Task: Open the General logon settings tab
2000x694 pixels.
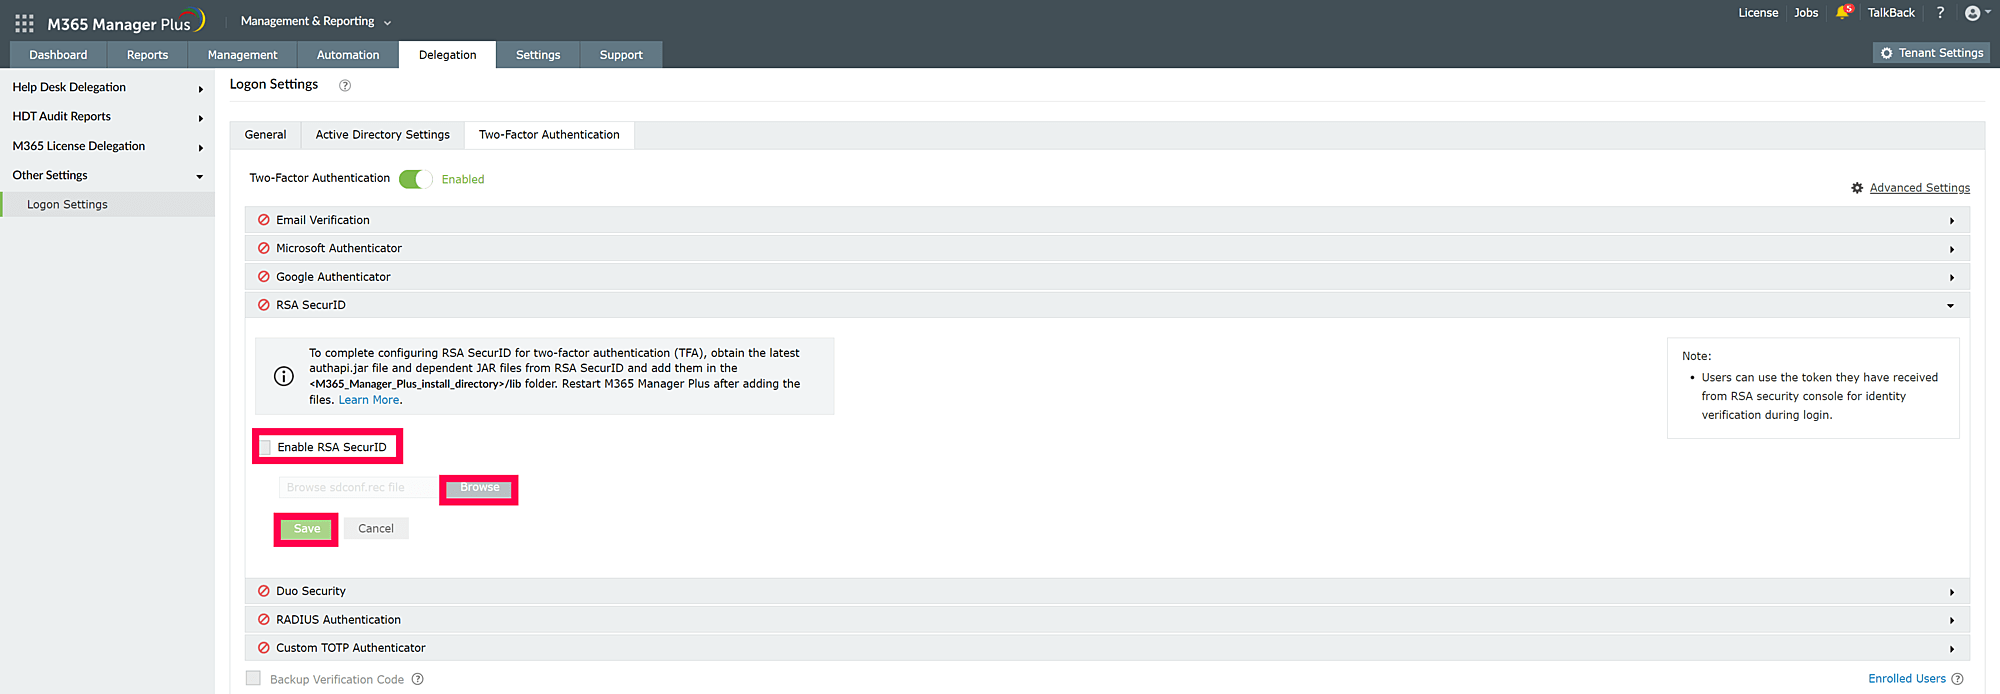Action: (265, 135)
